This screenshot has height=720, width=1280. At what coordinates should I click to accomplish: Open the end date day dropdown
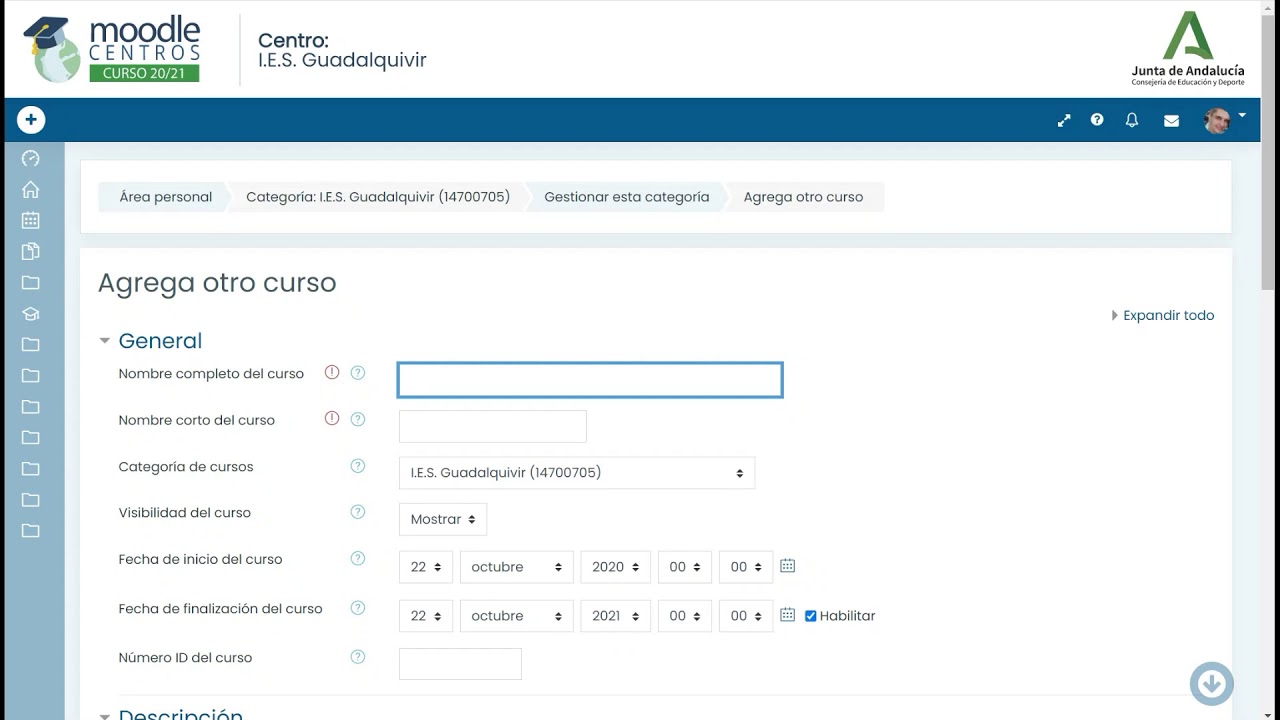pyautogui.click(x=426, y=616)
